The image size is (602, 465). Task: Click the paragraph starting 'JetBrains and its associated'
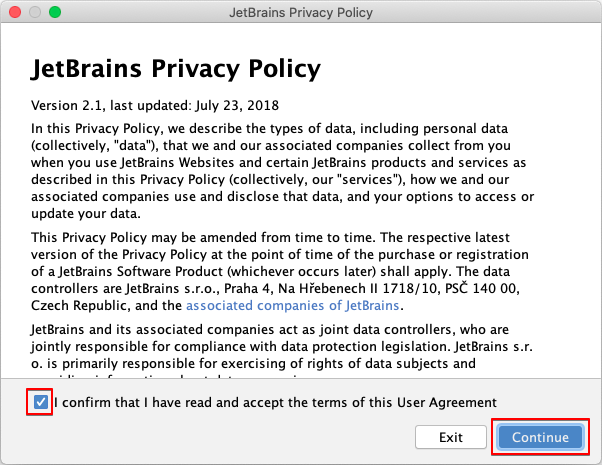pos(281,350)
